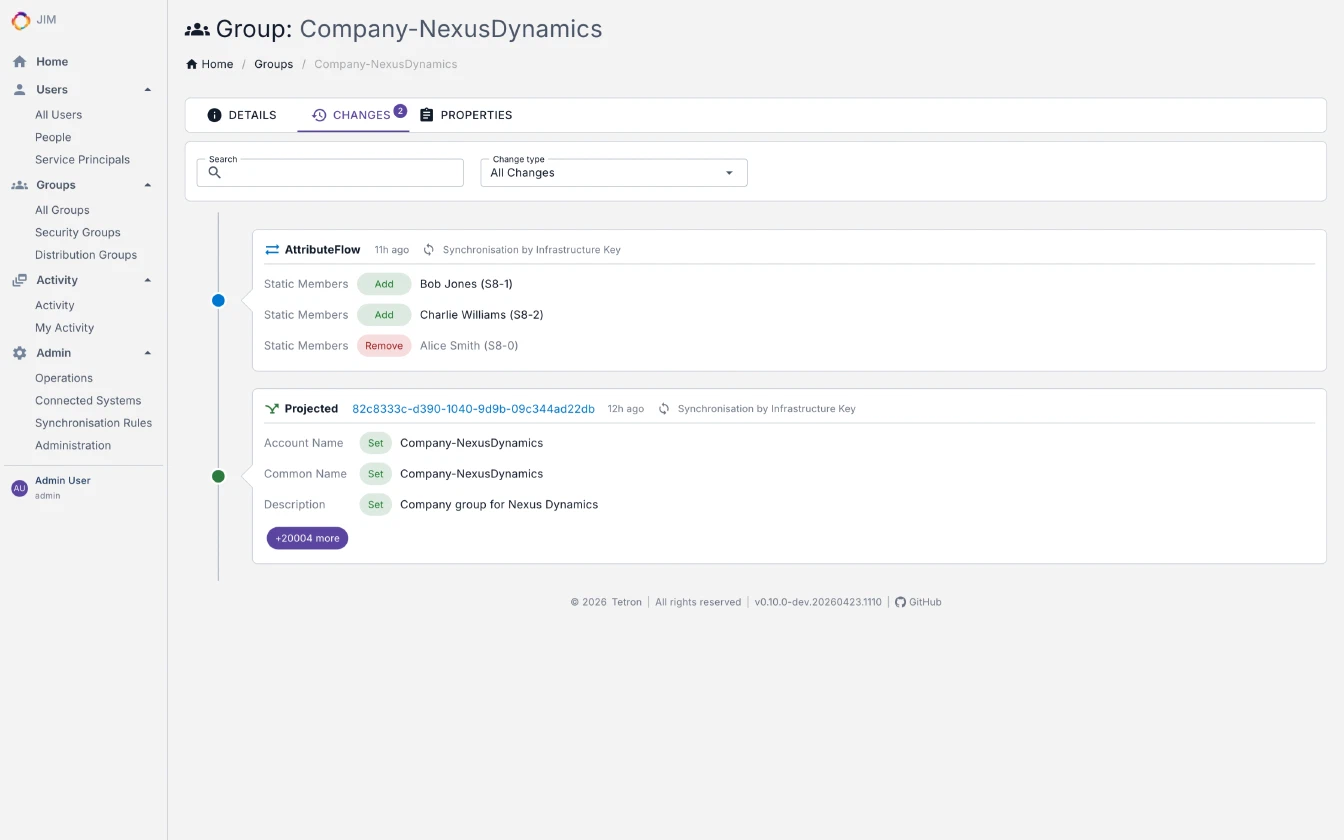This screenshot has width=1344, height=840.
Task: Switch to the DETAILS tab
Action: (x=242, y=114)
